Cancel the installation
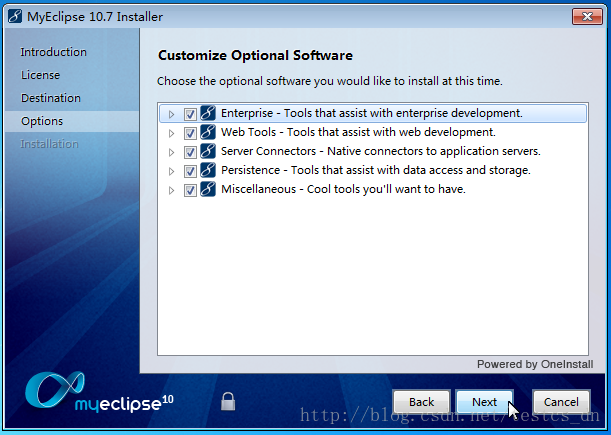This screenshot has width=611, height=435. pyautogui.click(x=561, y=401)
